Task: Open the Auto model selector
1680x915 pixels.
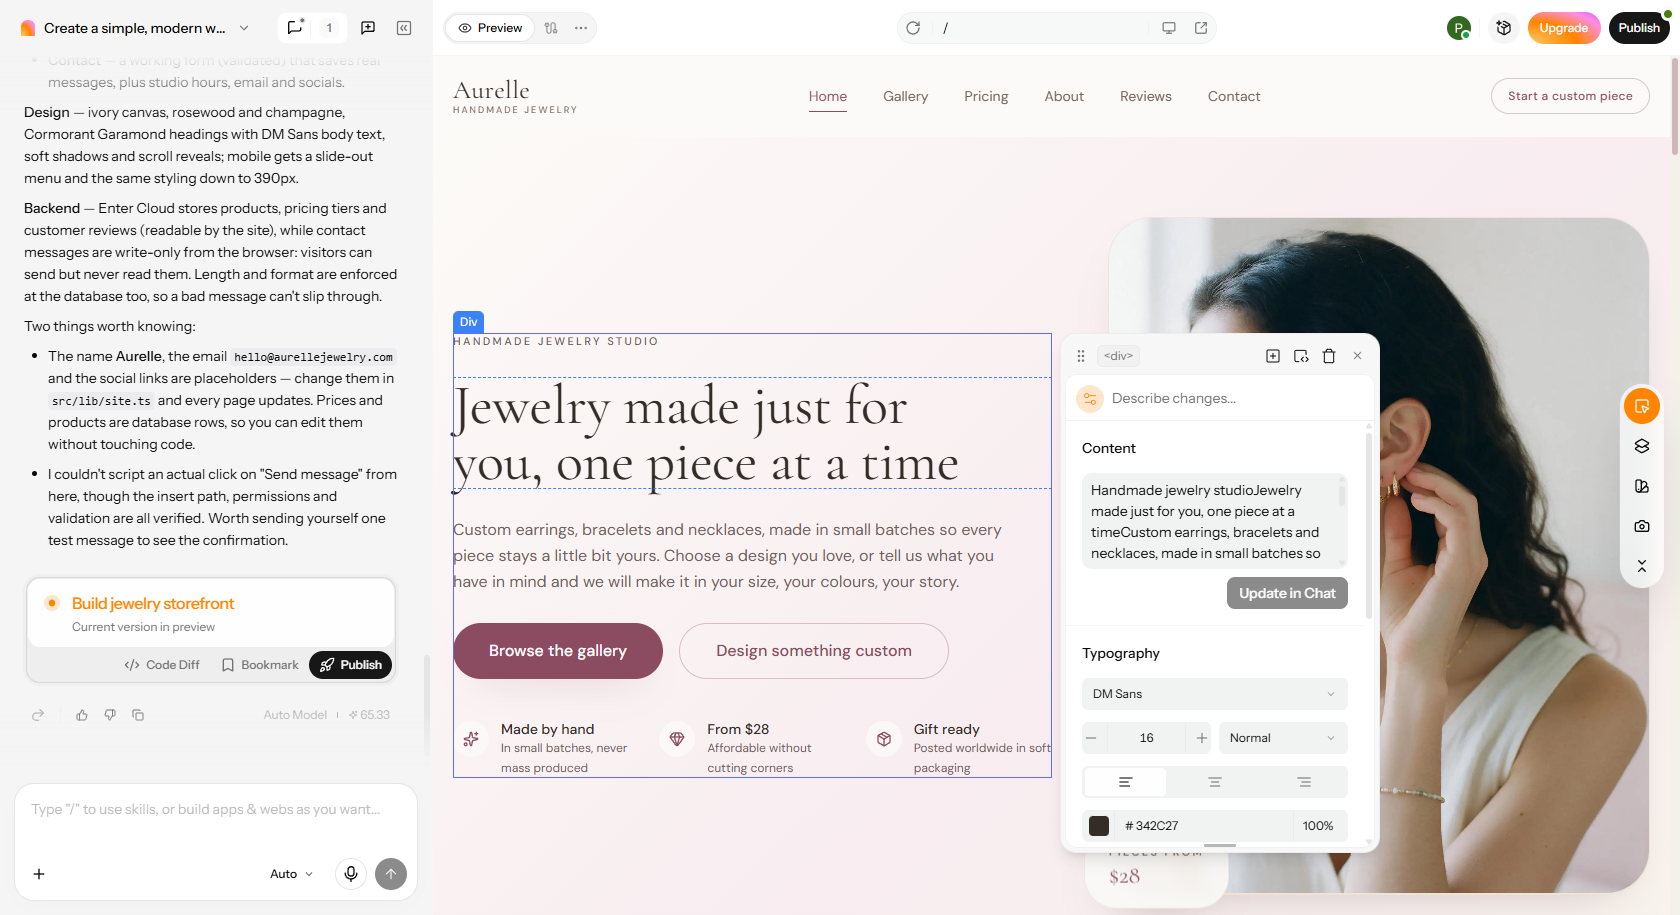Action: pyautogui.click(x=291, y=874)
